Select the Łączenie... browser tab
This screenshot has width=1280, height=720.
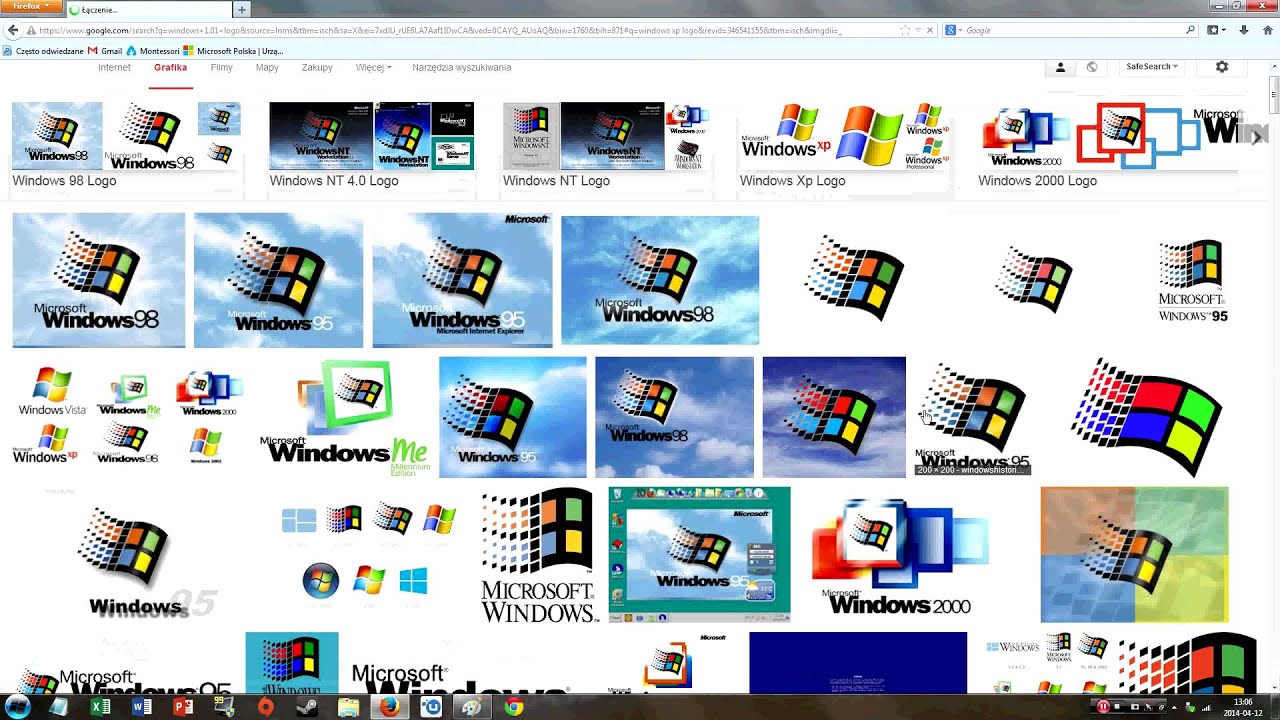(150, 9)
